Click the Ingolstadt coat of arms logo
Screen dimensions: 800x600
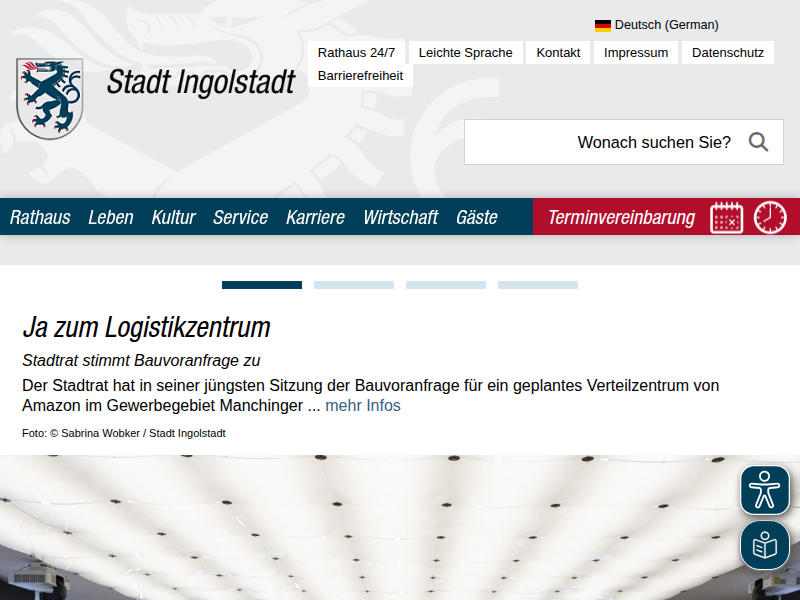point(49,98)
